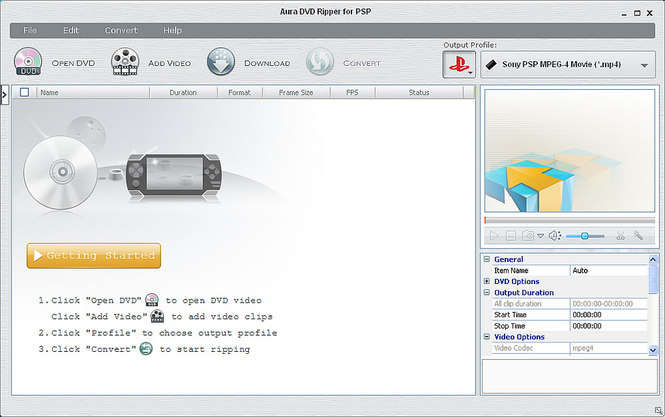
Task: Open the Convert menu
Action: [x=121, y=31]
